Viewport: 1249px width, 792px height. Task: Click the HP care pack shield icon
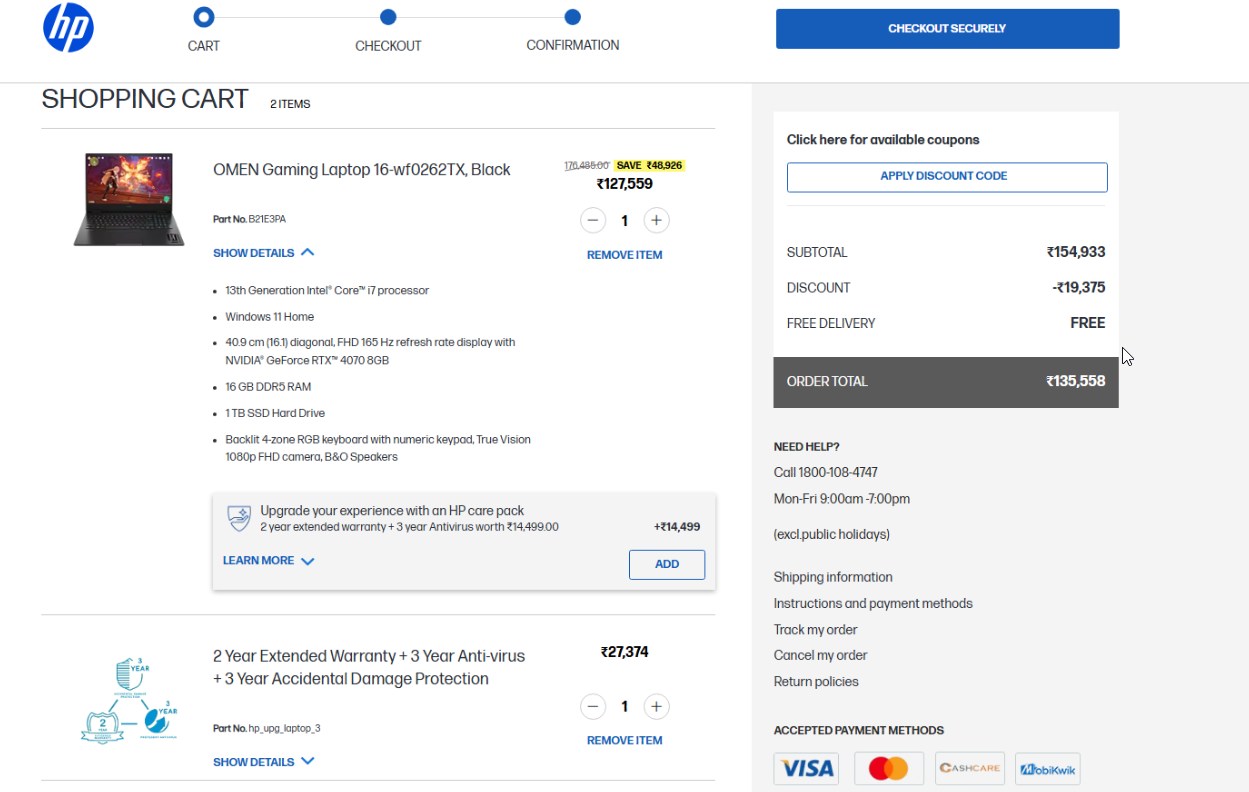pyautogui.click(x=239, y=518)
